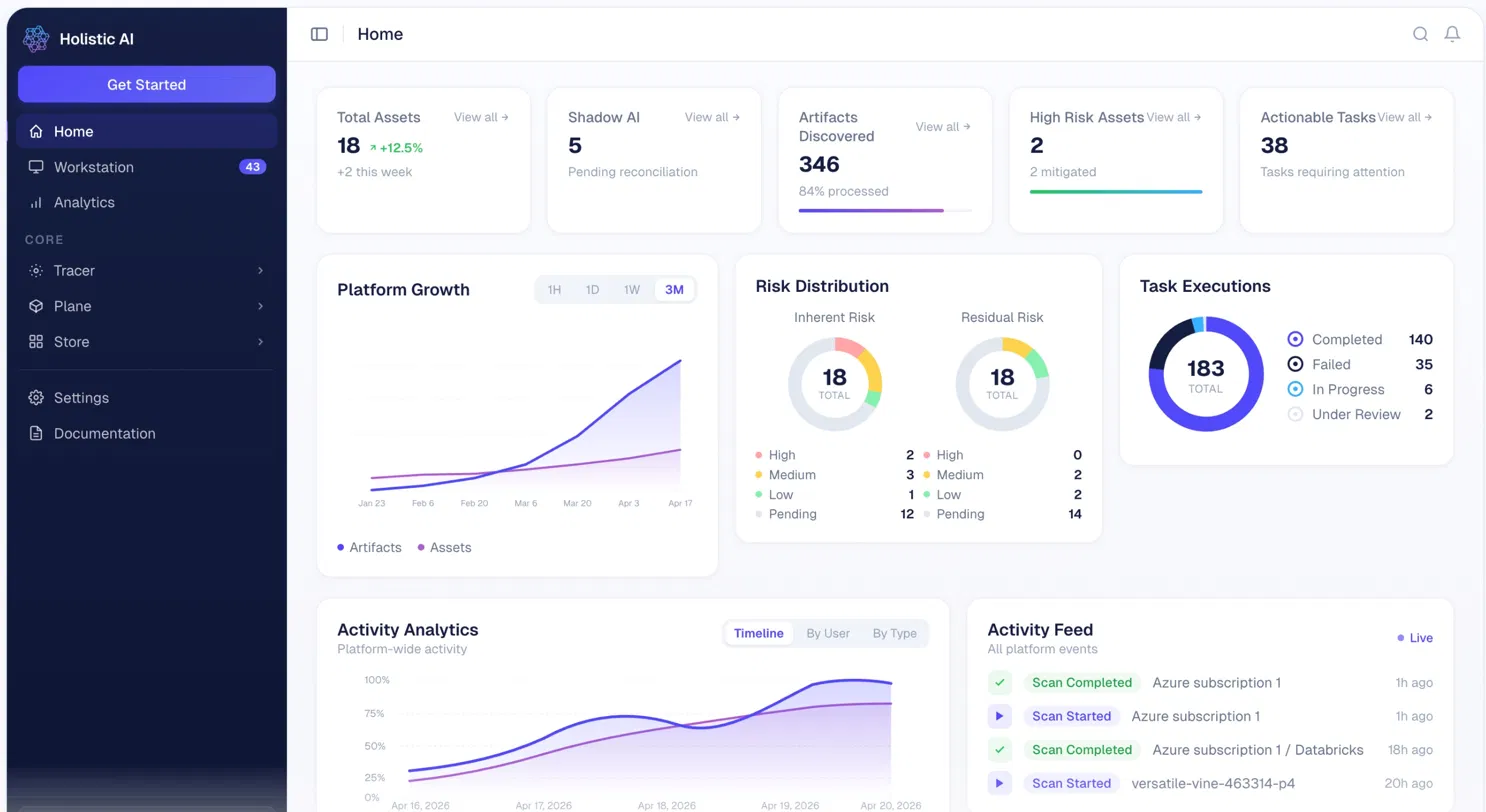Click the Tracer icon in sidebar

(36, 271)
